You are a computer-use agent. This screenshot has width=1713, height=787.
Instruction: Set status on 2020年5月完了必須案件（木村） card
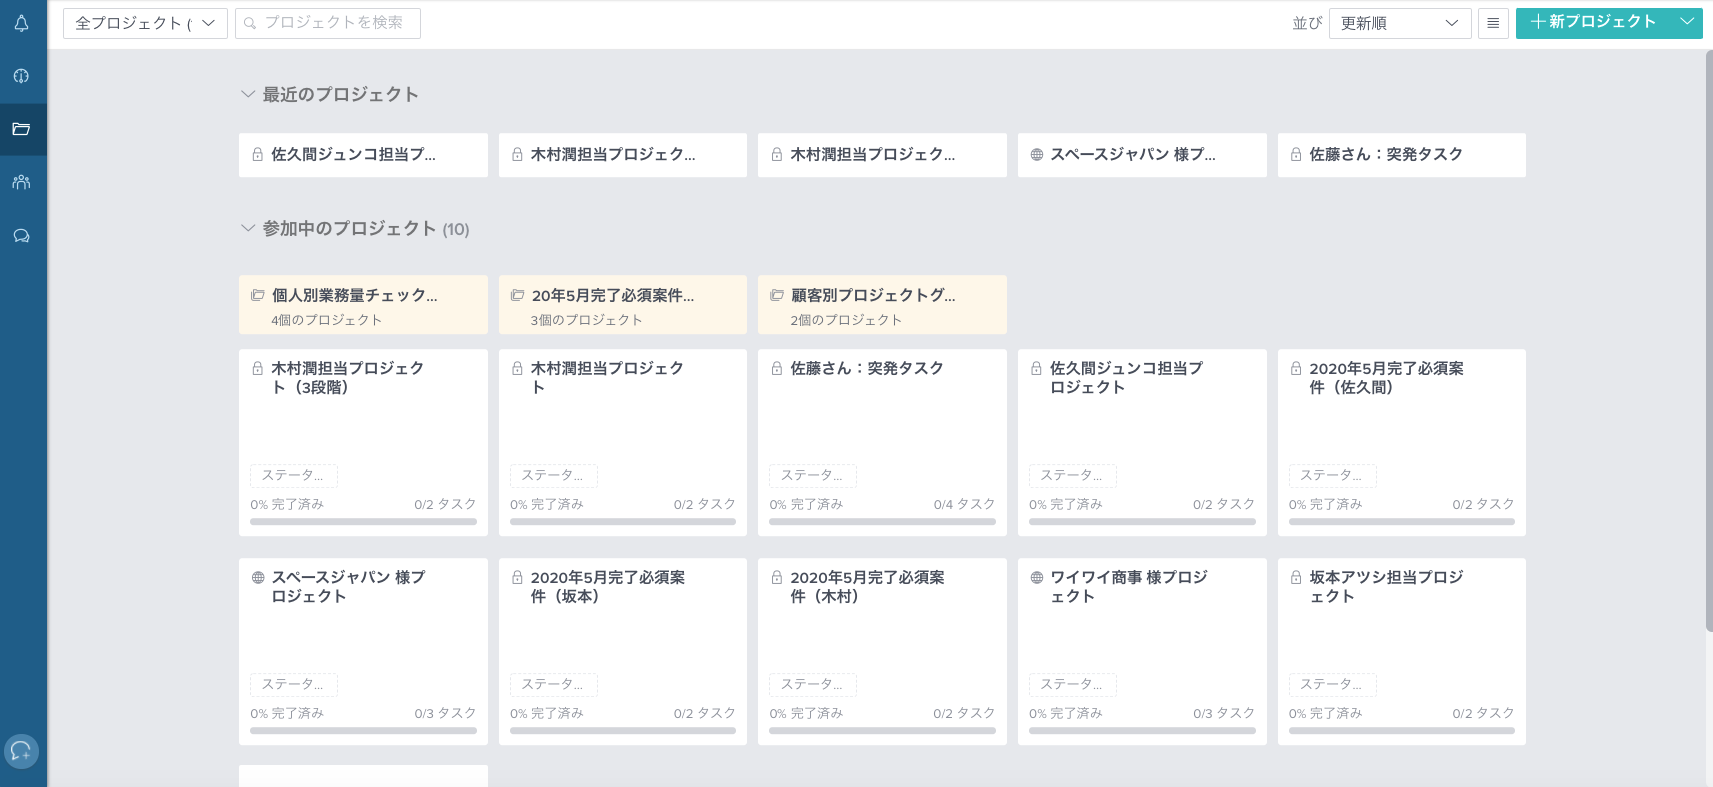[813, 685]
